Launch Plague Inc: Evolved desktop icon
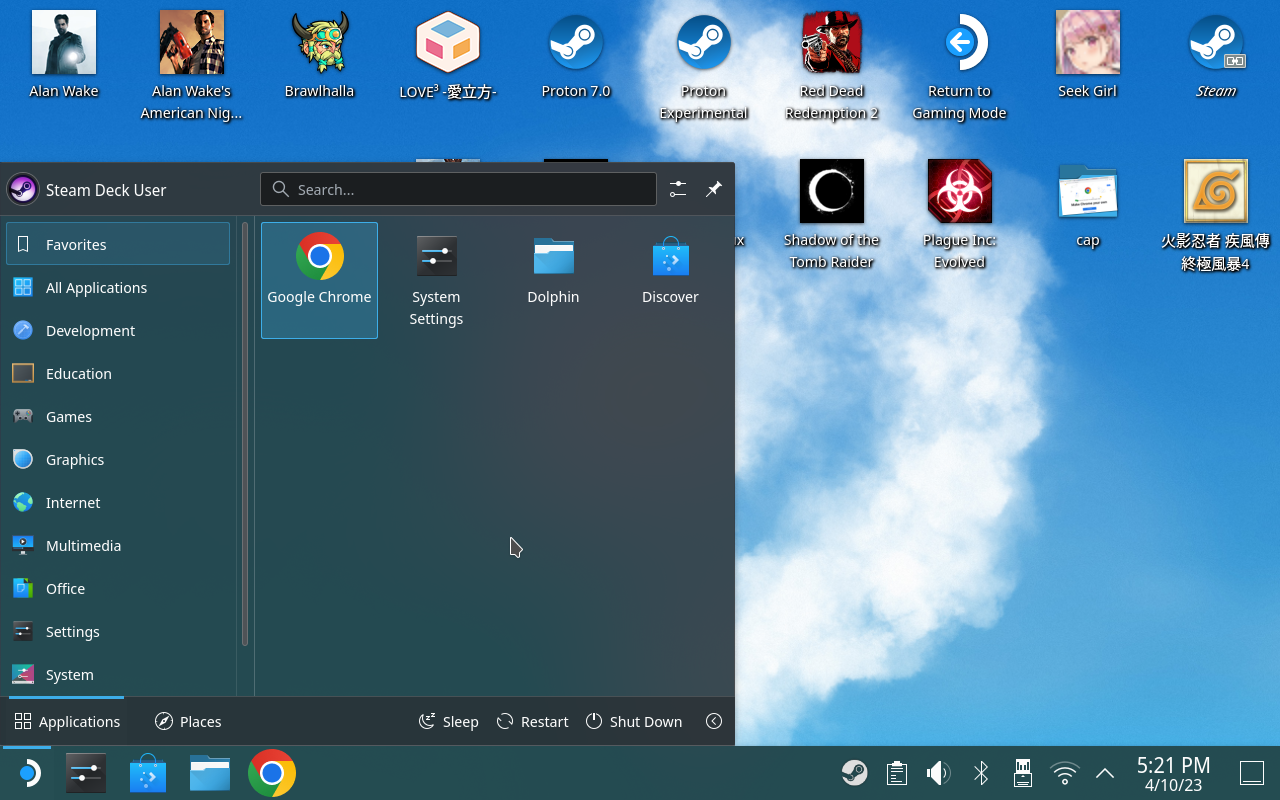Screen dimensions: 1280x800 click(x=960, y=215)
